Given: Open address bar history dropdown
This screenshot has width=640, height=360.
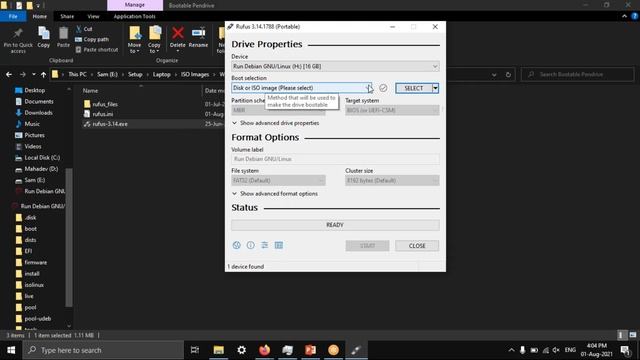Looking at the screenshot, I should click(494, 75).
